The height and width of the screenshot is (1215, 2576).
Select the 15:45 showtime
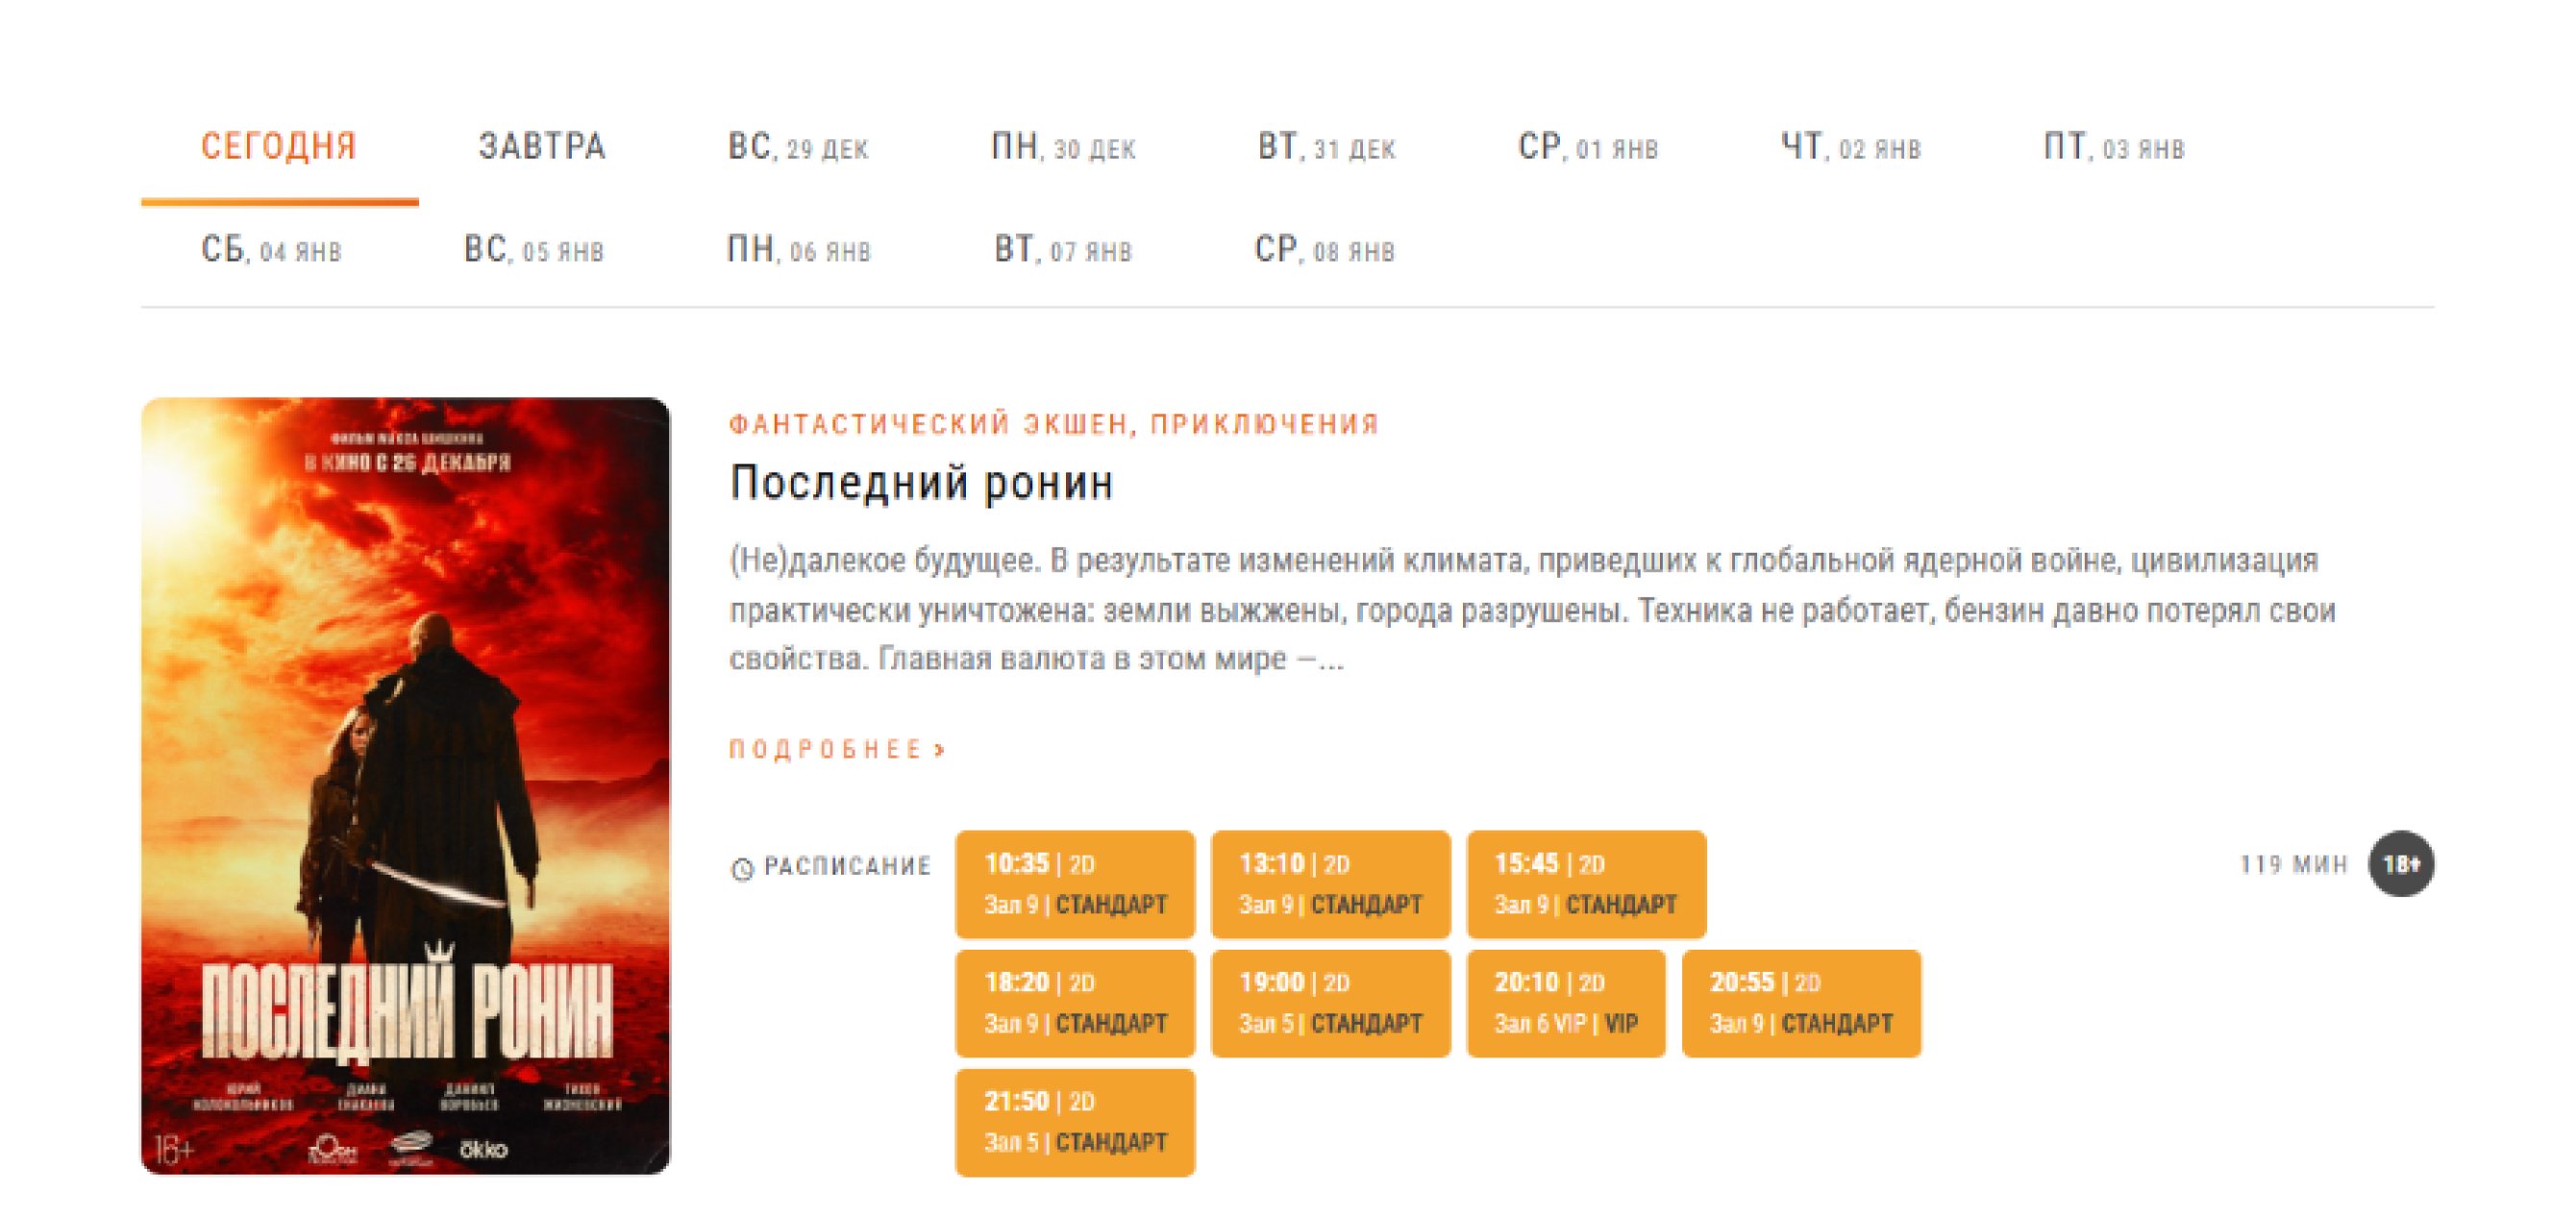point(1586,883)
